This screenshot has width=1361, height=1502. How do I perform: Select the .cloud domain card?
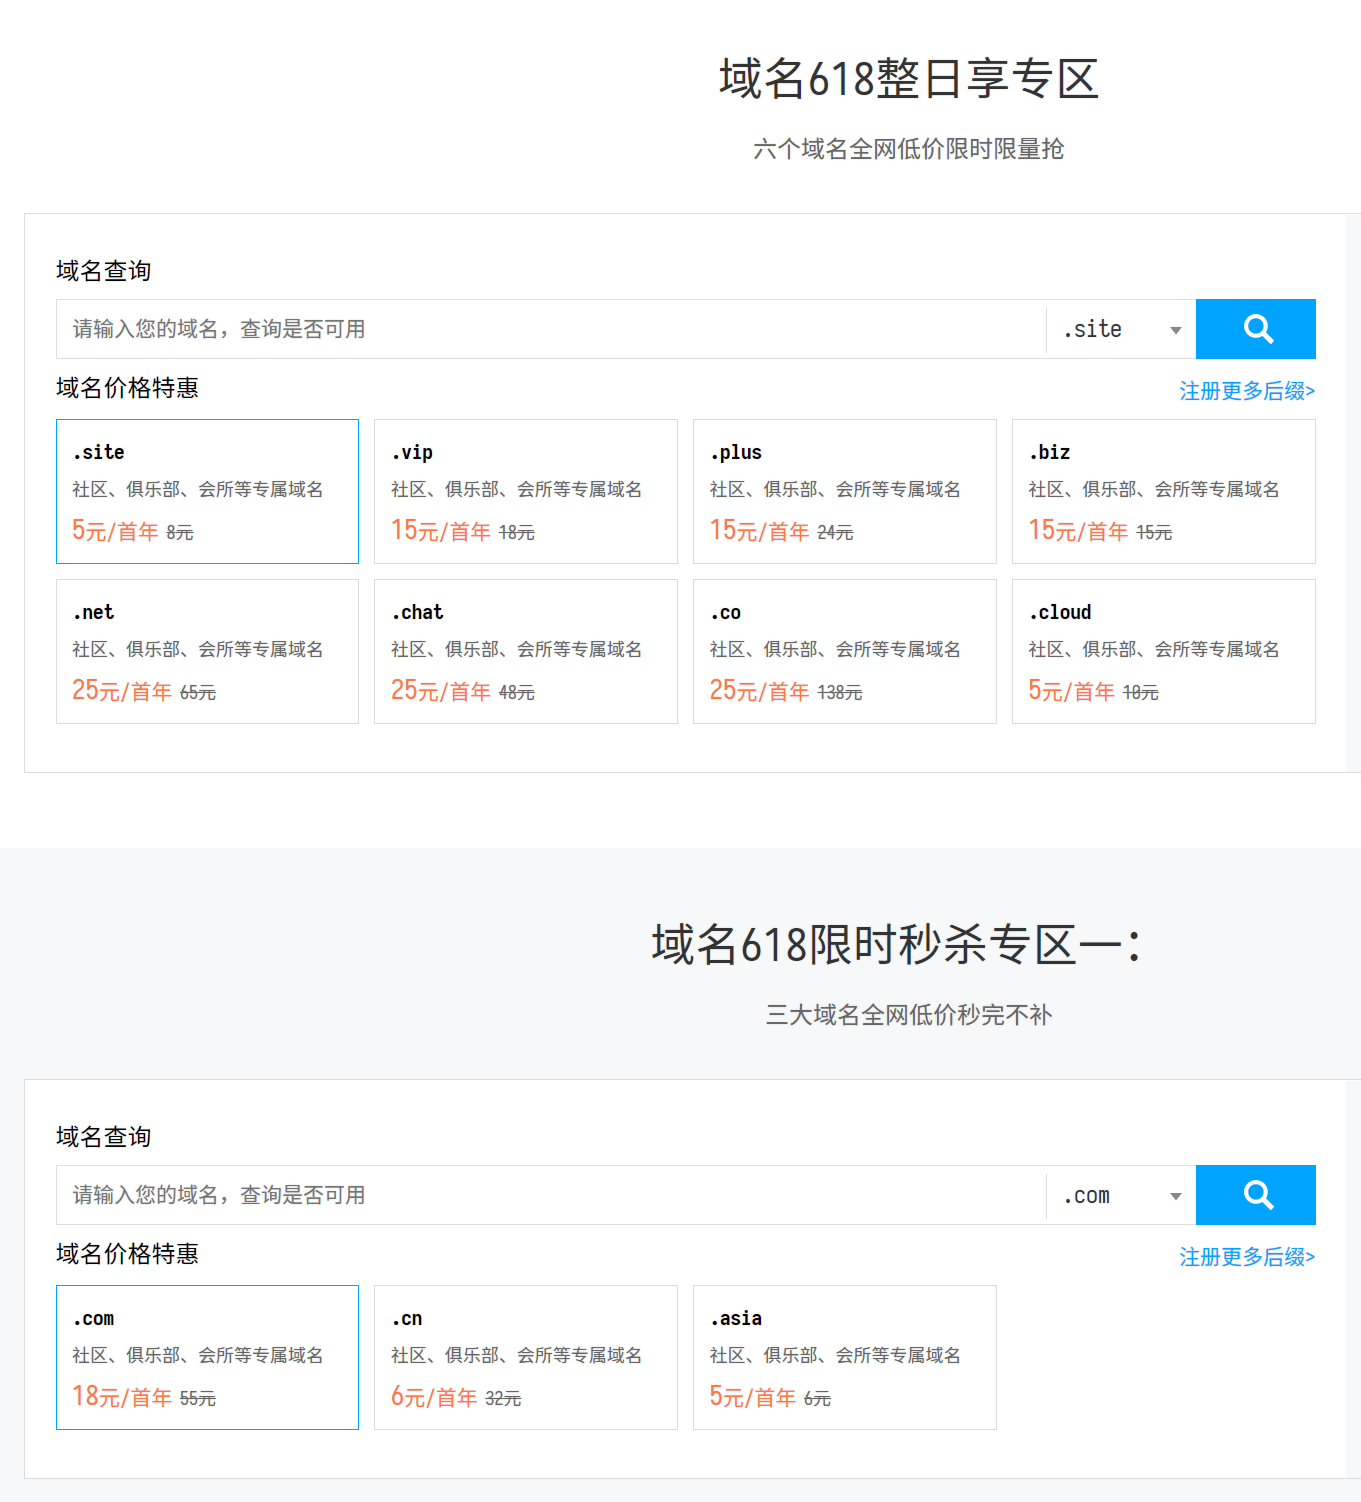click(x=1164, y=651)
